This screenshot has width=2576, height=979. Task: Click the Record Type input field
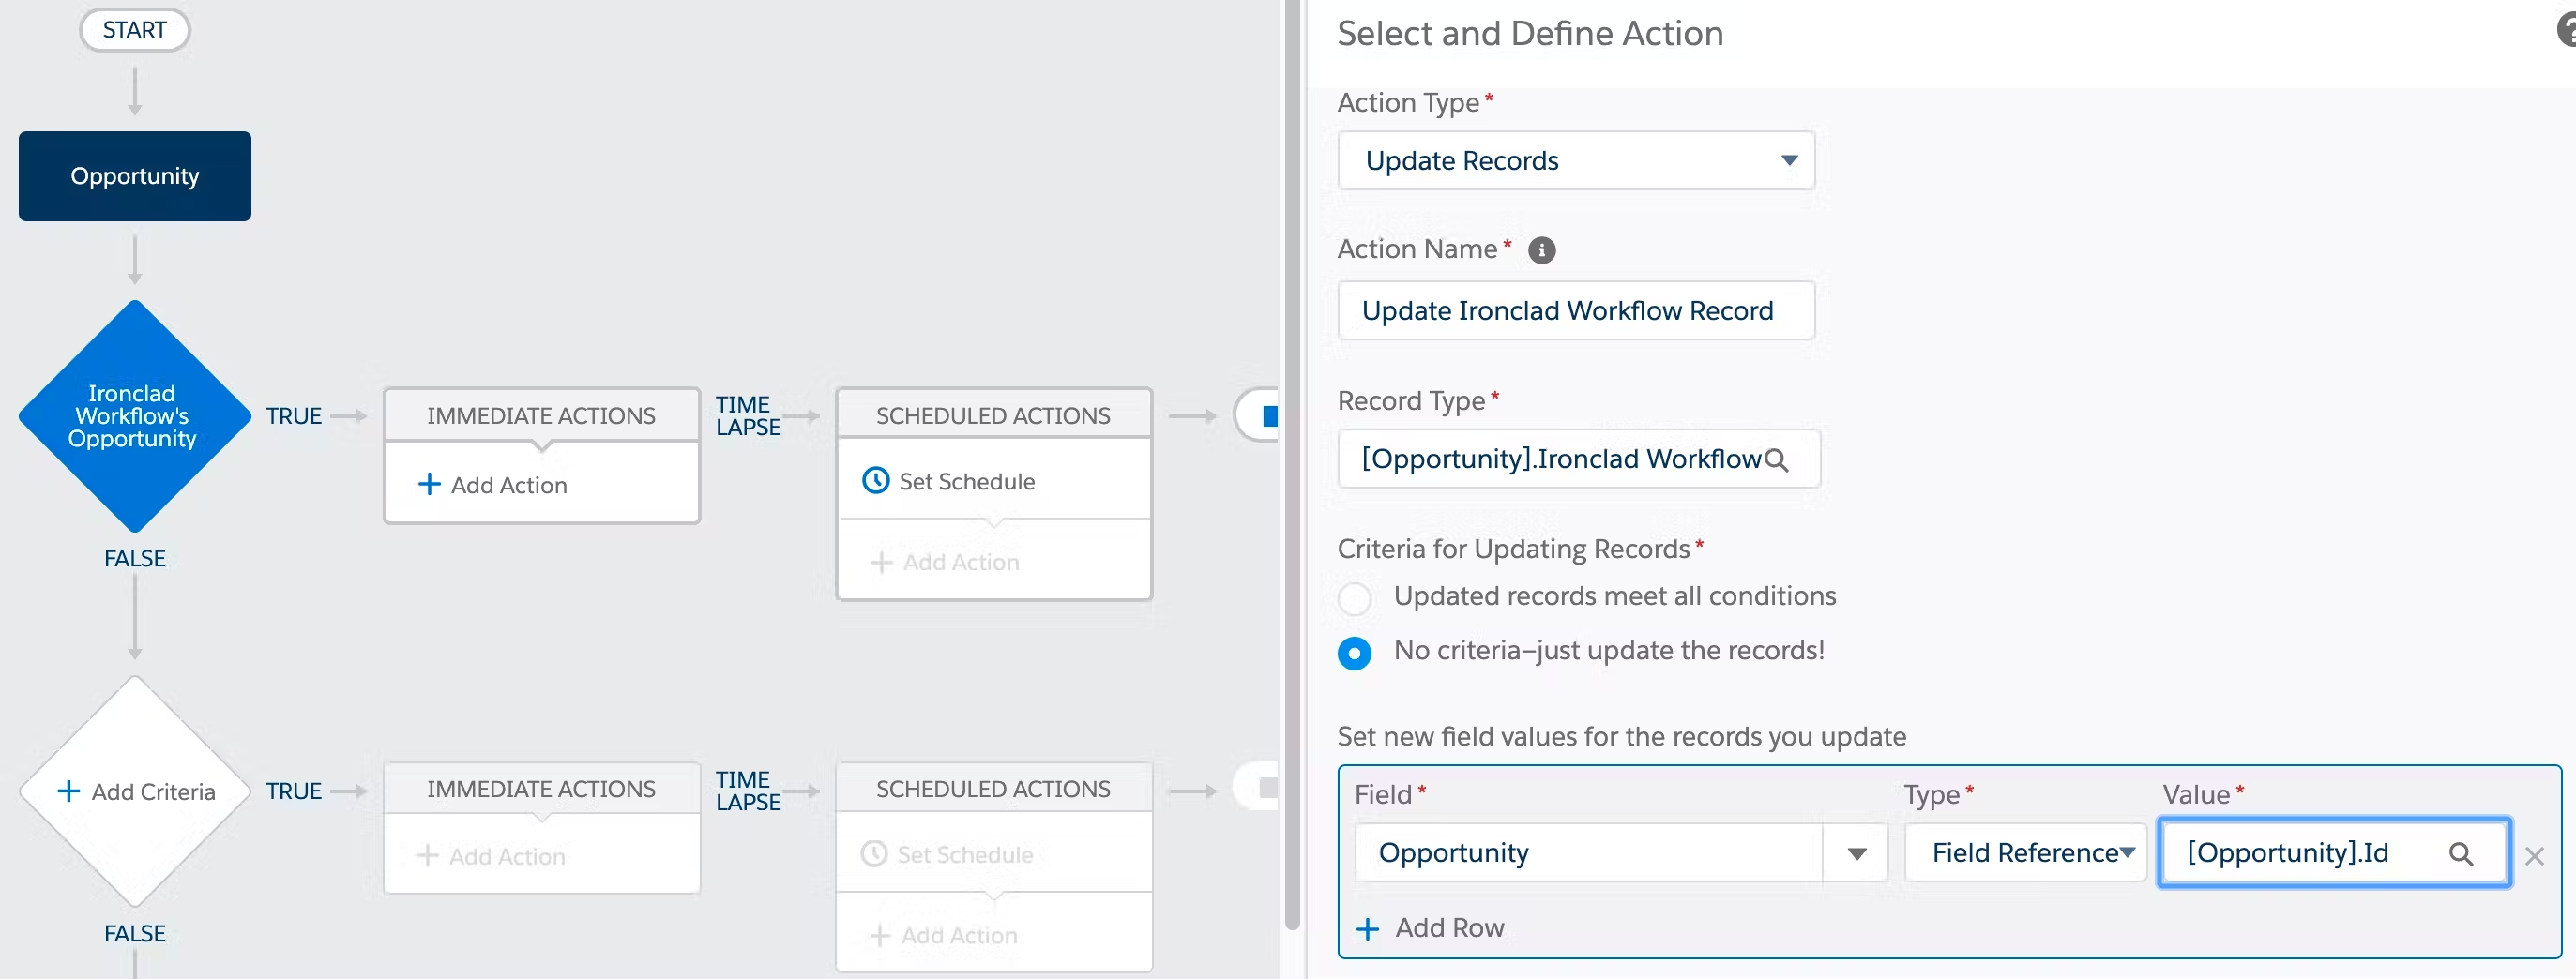coord(1578,459)
